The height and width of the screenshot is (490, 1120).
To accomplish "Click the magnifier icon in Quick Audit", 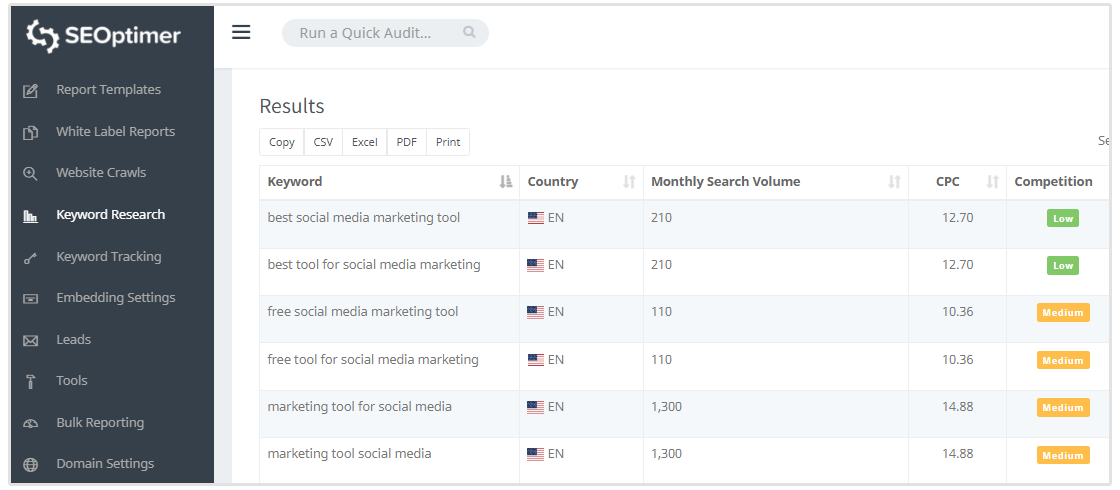I will pyautogui.click(x=469, y=33).
